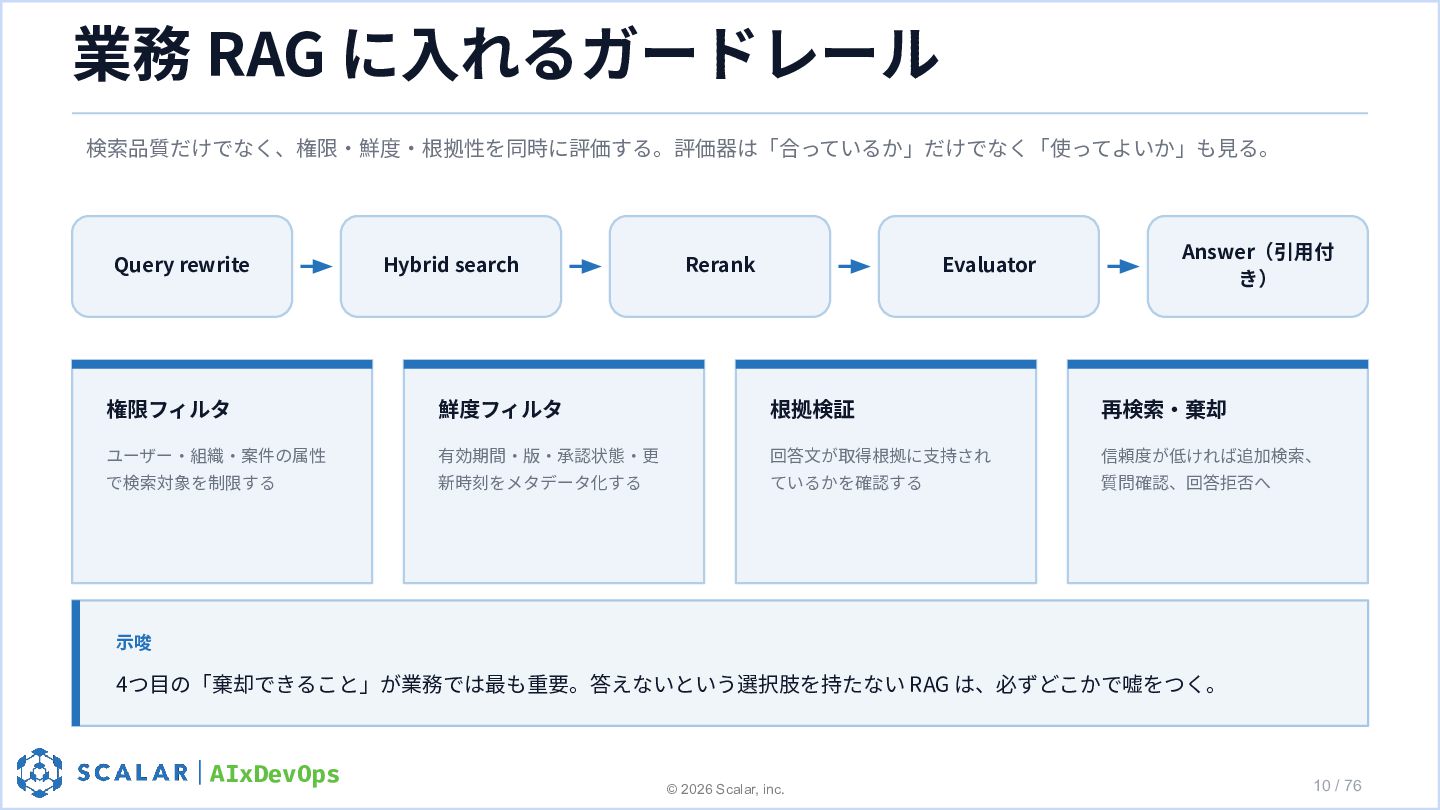The width and height of the screenshot is (1440, 810).
Task: Select the Rerank pipeline box
Action: coord(720,266)
